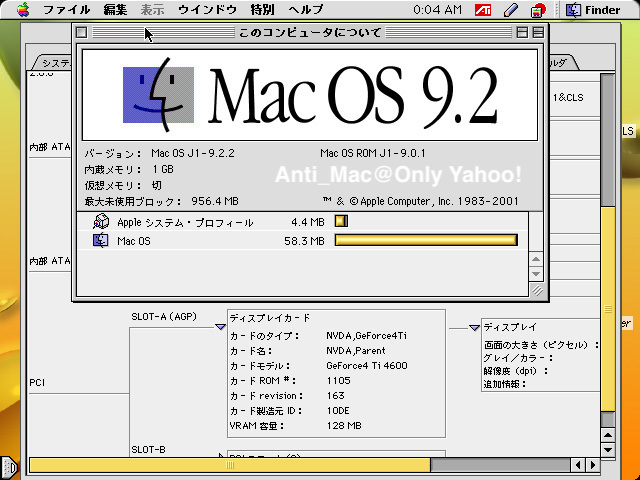Click the GeForce4 Ti 4600 card model value
This screenshot has width=640, height=480.
point(367,366)
